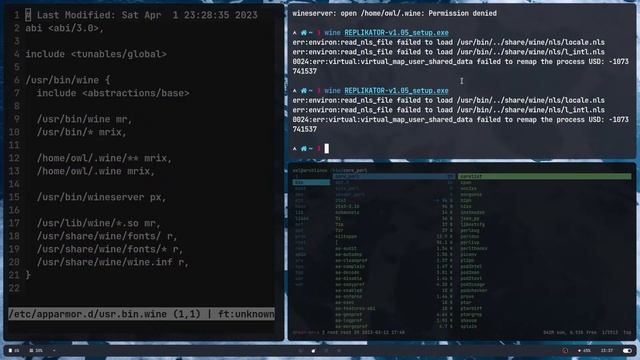The height and width of the screenshot is (360, 640).
Task: Click the closing brace on editor line 21
Action: (x=28, y=275)
